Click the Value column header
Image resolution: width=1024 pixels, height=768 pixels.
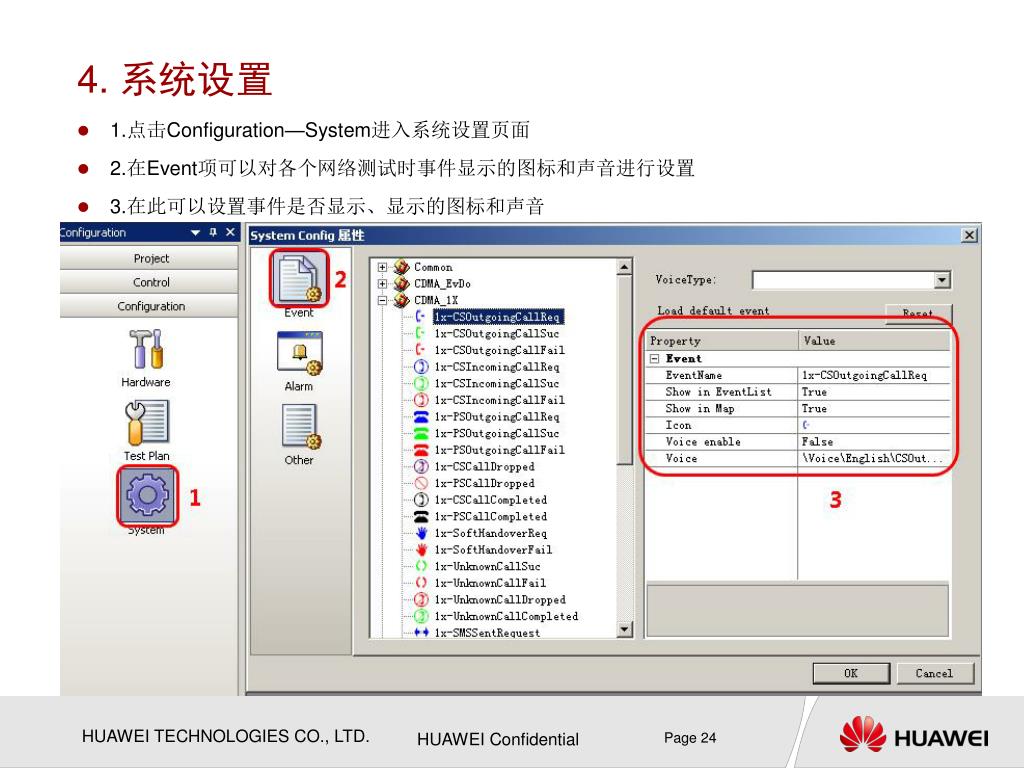click(x=874, y=341)
